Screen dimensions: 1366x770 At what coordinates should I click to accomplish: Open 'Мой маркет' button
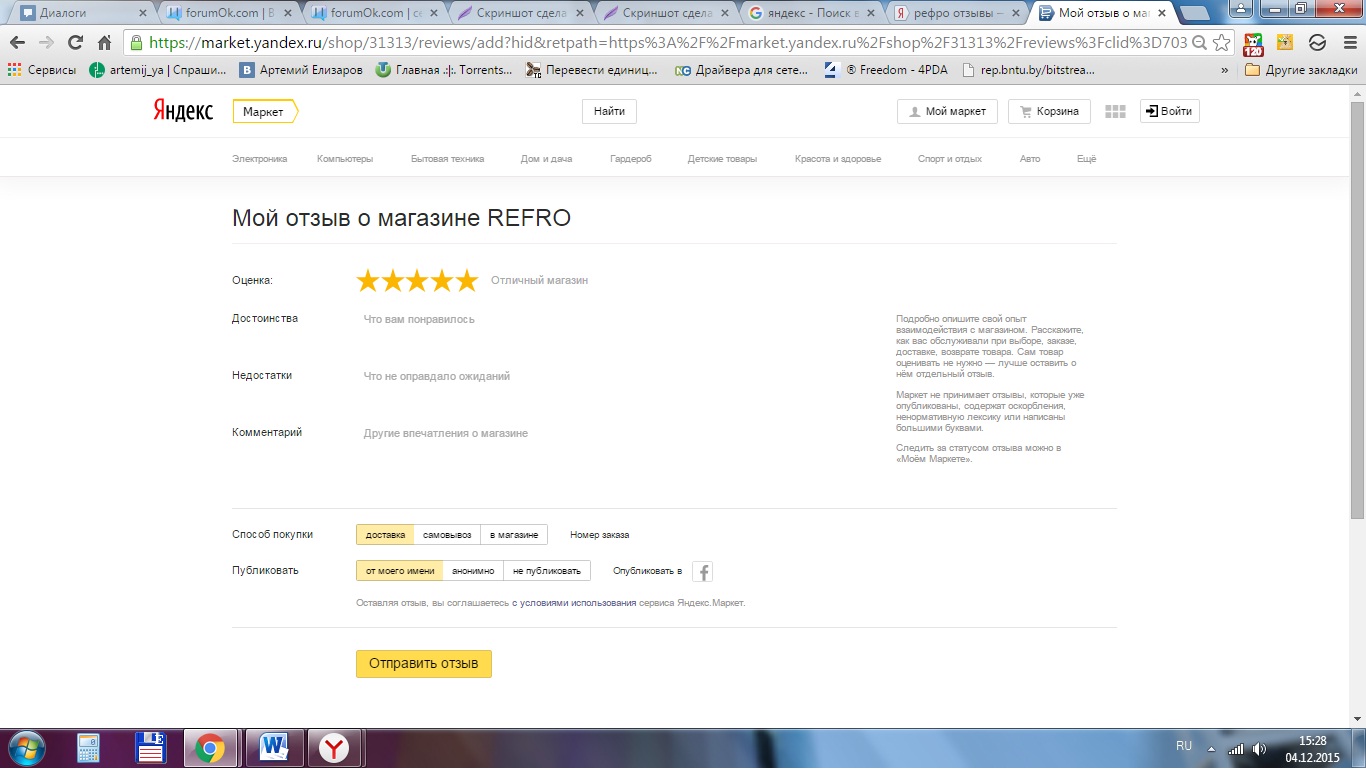click(947, 112)
